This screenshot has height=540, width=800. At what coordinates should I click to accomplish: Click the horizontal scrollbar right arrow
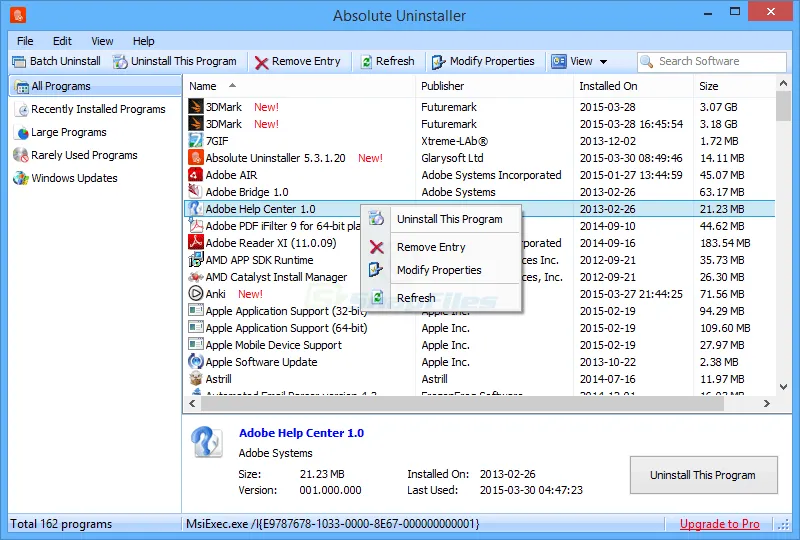click(766, 404)
